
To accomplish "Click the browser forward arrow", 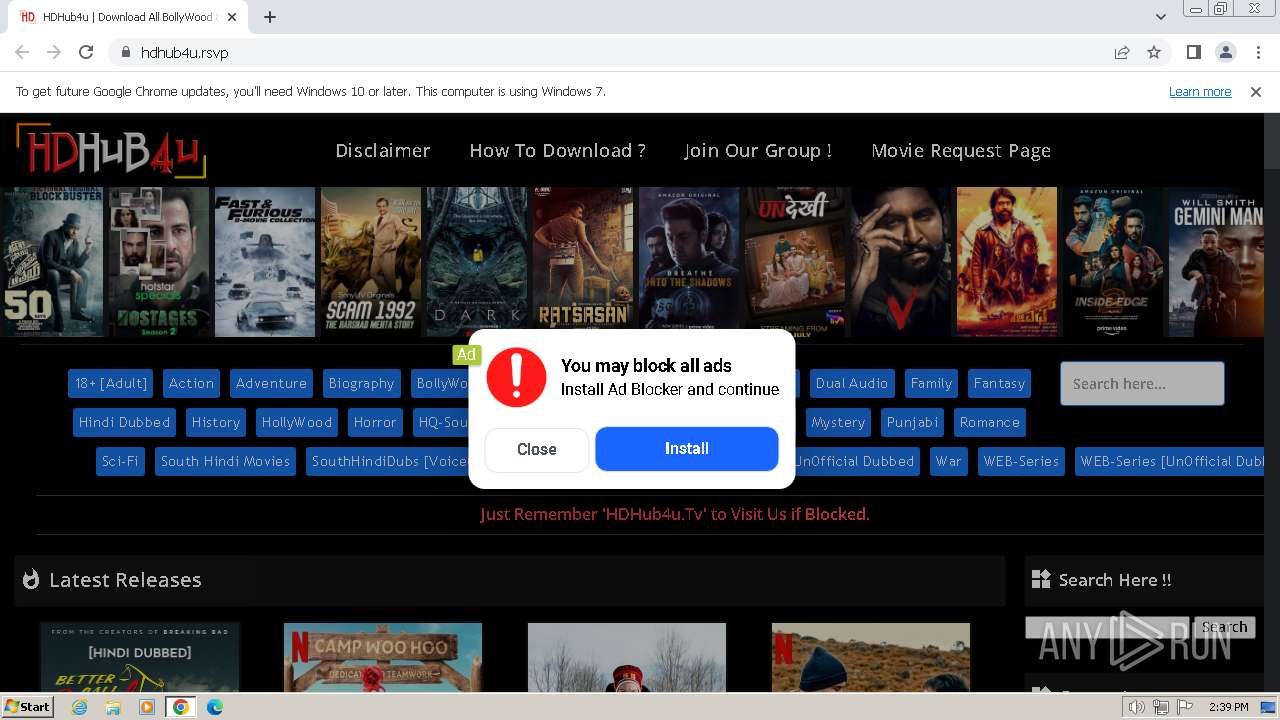I will tap(54, 52).
